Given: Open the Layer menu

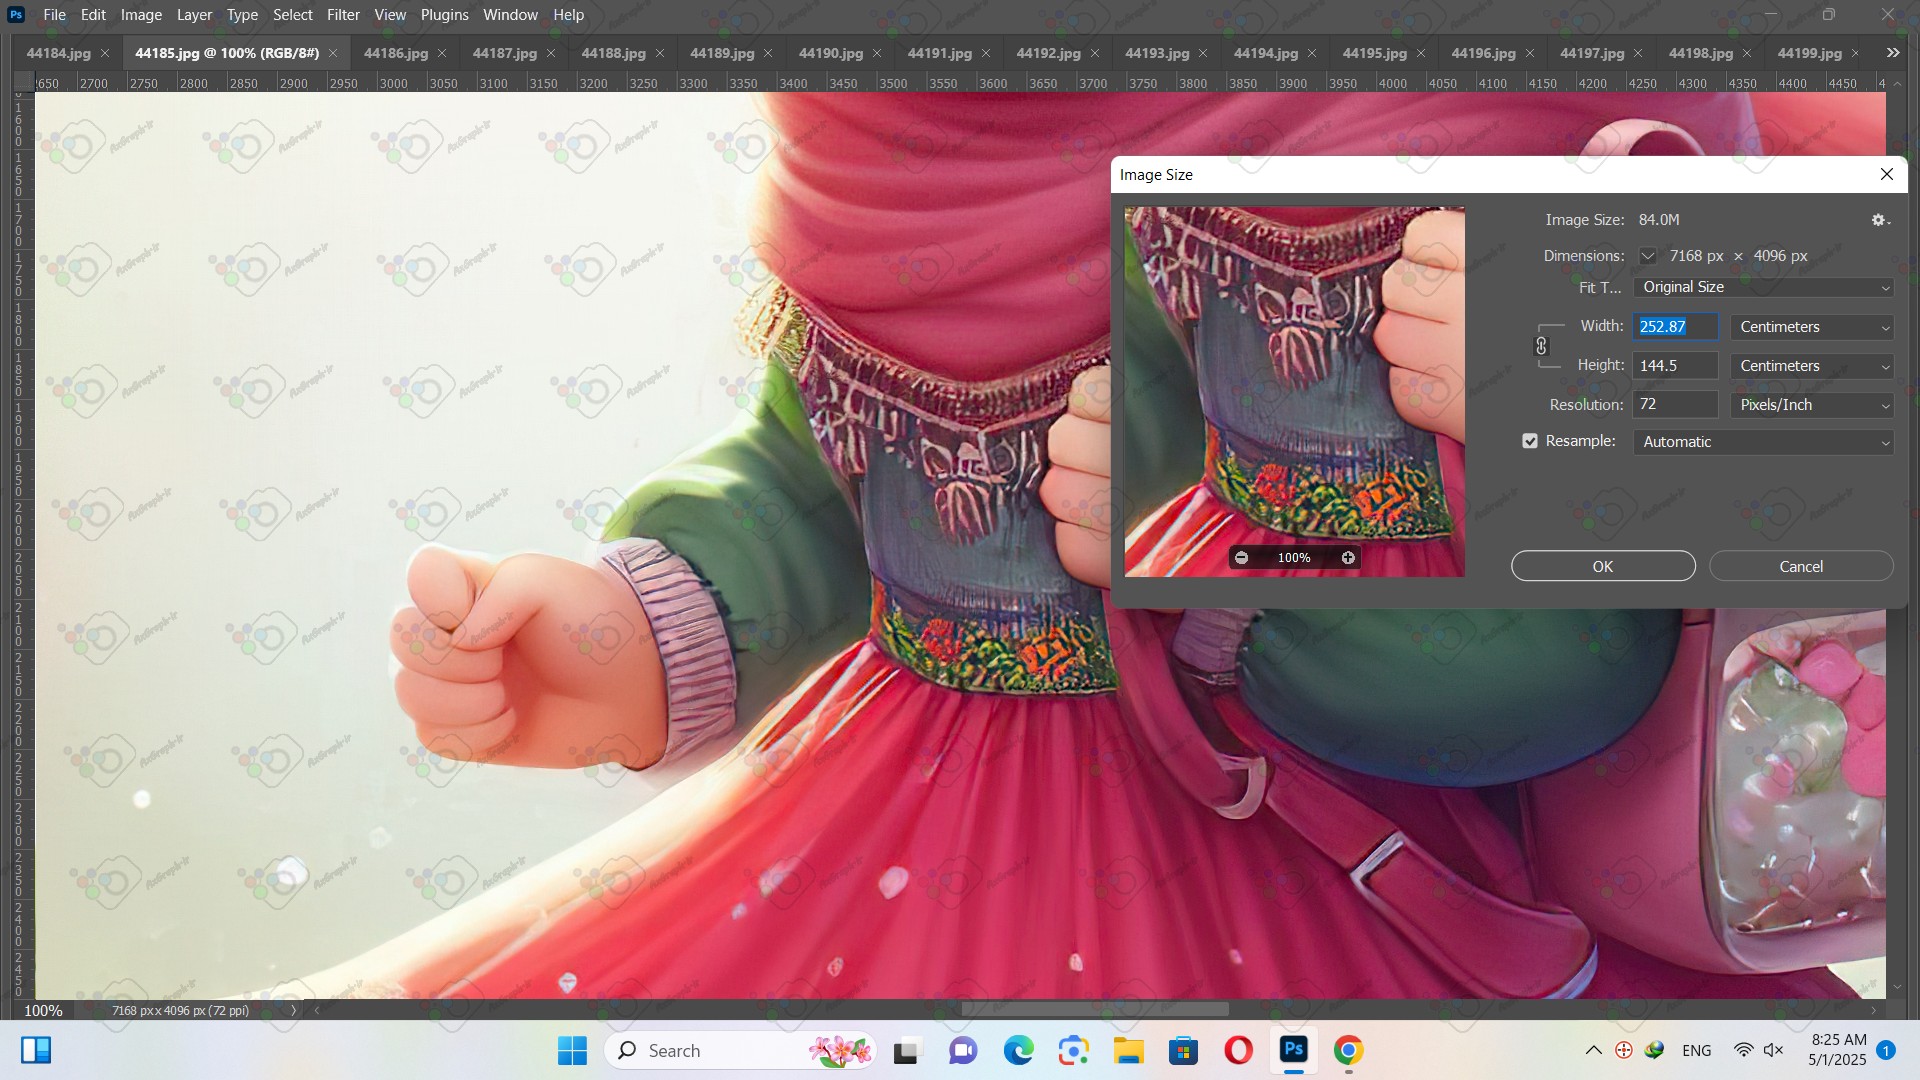Looking at the screenshot, I should [x=194, y=15].
